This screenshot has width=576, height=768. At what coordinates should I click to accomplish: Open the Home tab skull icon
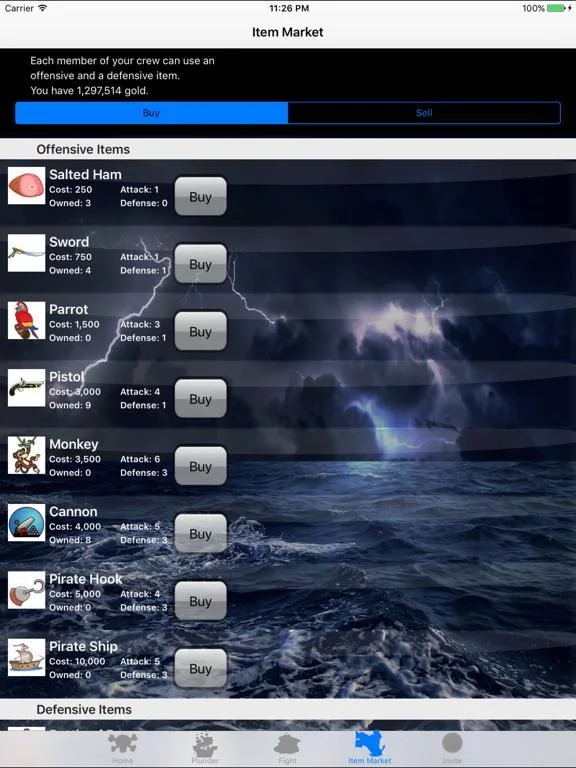(122, 744)
